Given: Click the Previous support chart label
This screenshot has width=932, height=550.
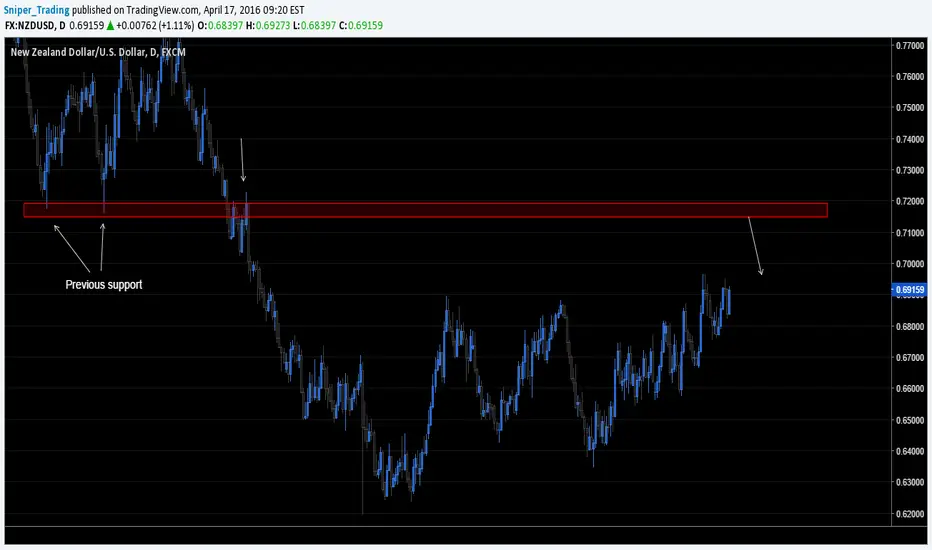Looking at the screenshot, I should 104,285.
